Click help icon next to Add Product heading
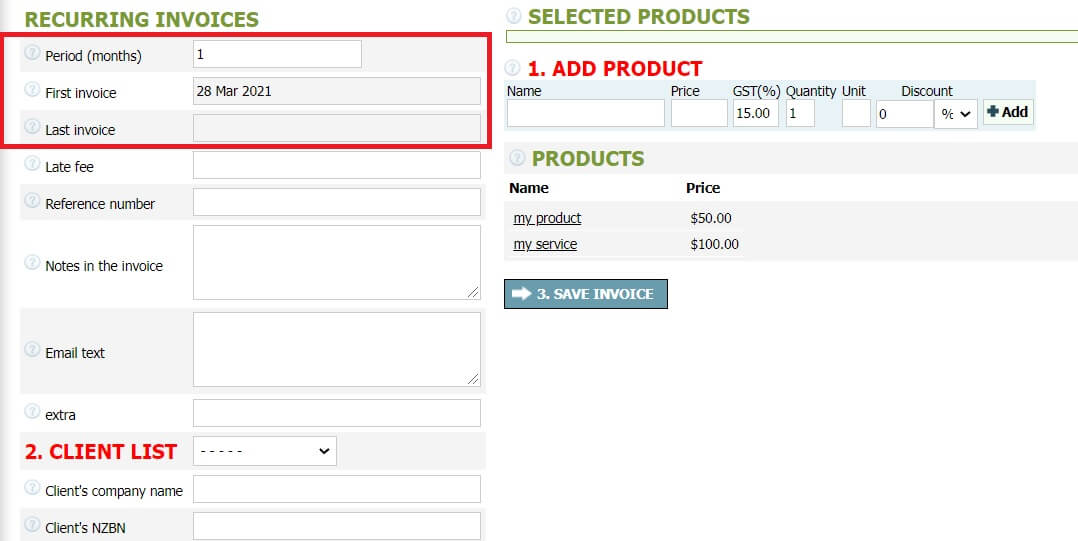Image resolution: width=1078 pixels, height=541 pixels. tap(512, 68)
